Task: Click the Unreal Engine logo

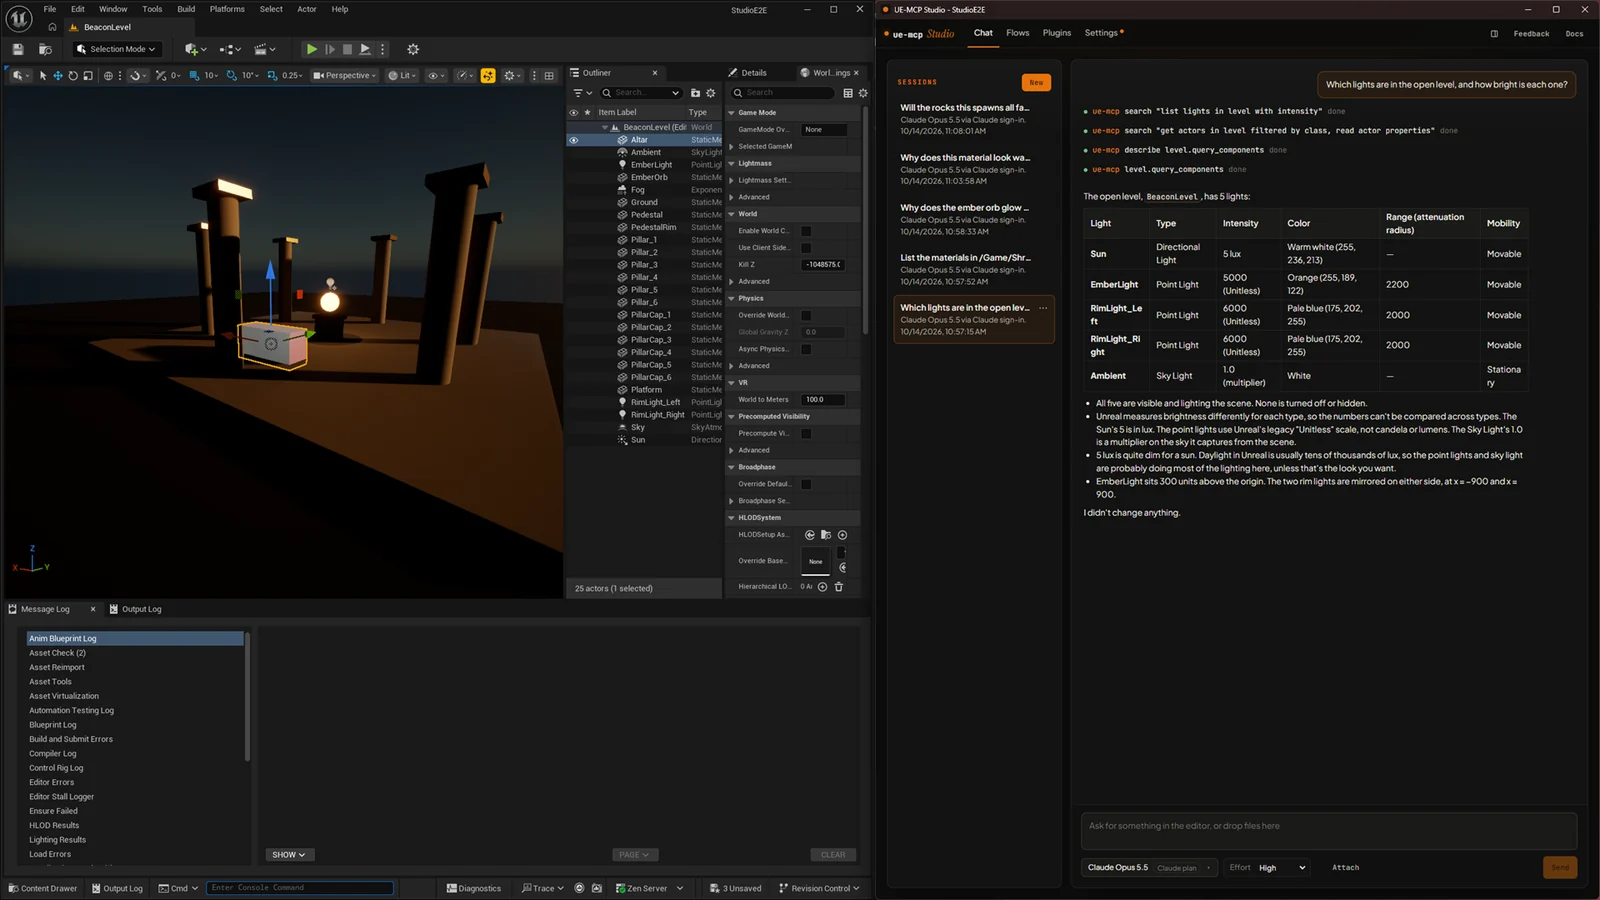Action: [x=19, y=18]
